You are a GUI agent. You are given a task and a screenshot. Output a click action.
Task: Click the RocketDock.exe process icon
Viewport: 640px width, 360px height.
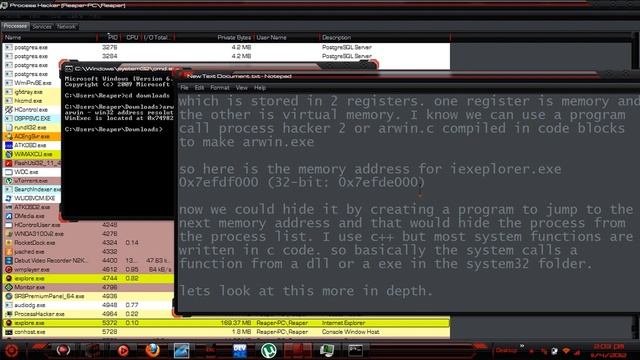(9, 242)
